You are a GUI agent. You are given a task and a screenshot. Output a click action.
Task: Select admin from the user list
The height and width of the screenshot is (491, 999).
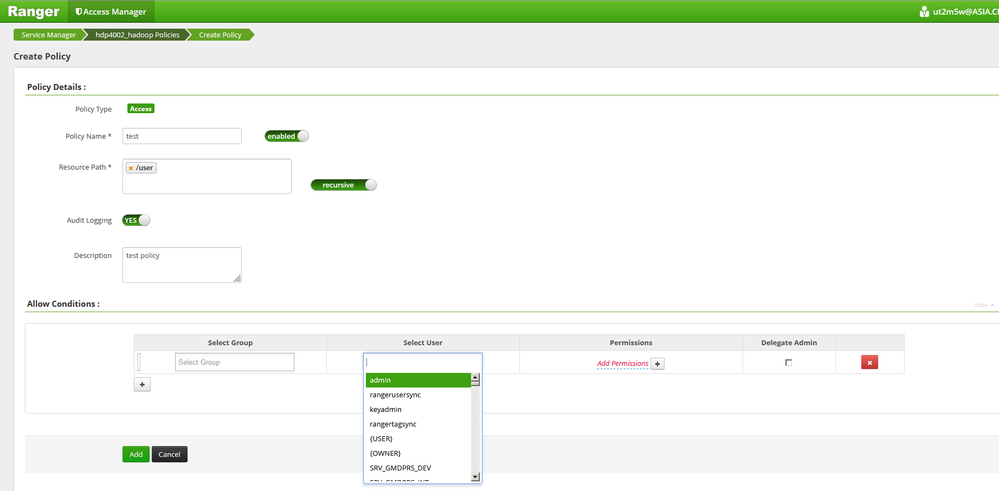[418, 380]
